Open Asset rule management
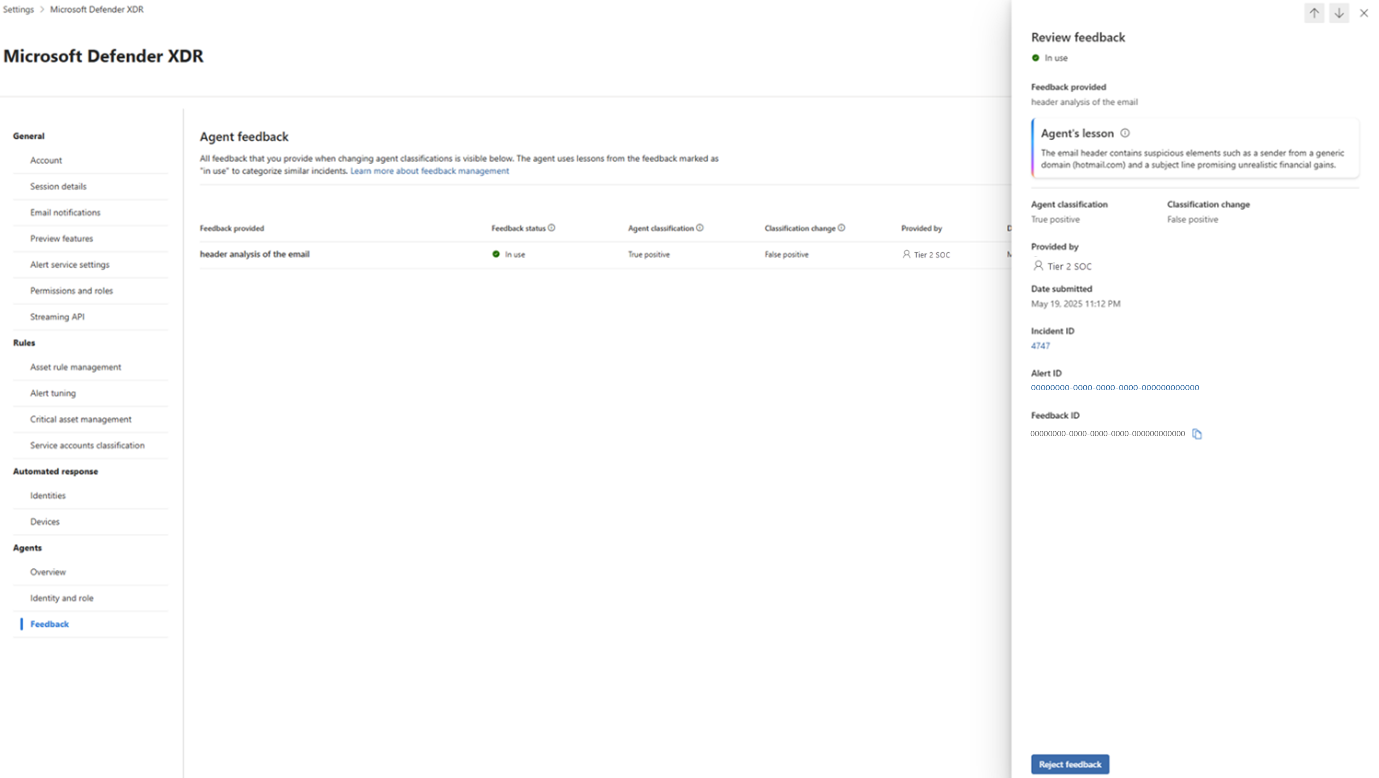 pyautogui.click(x=75, y=367)
